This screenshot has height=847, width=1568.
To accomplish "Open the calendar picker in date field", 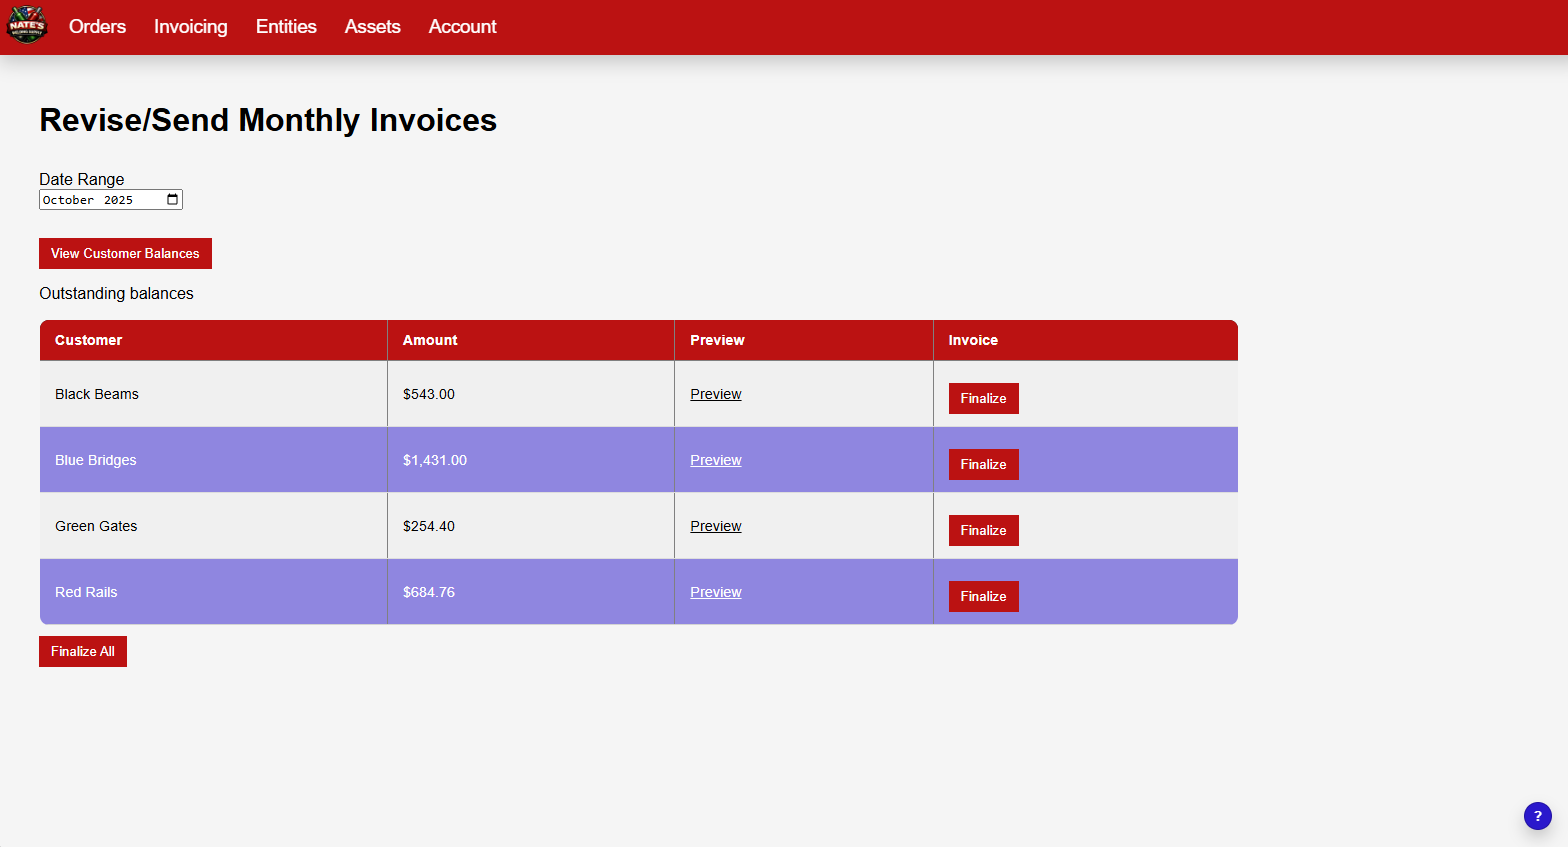I will 173,200.
